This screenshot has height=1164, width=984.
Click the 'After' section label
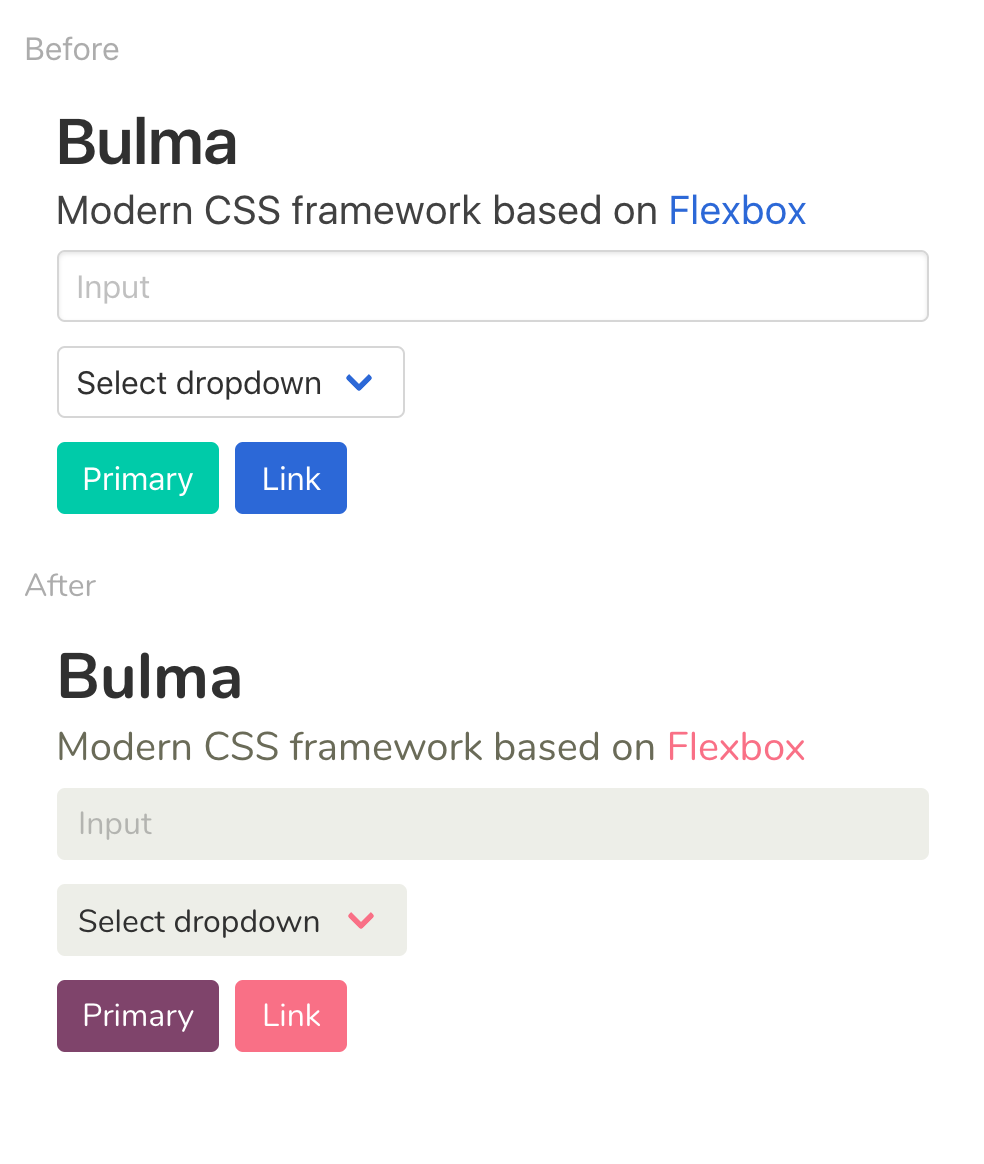pyautogui.click(x=61, y=585)
